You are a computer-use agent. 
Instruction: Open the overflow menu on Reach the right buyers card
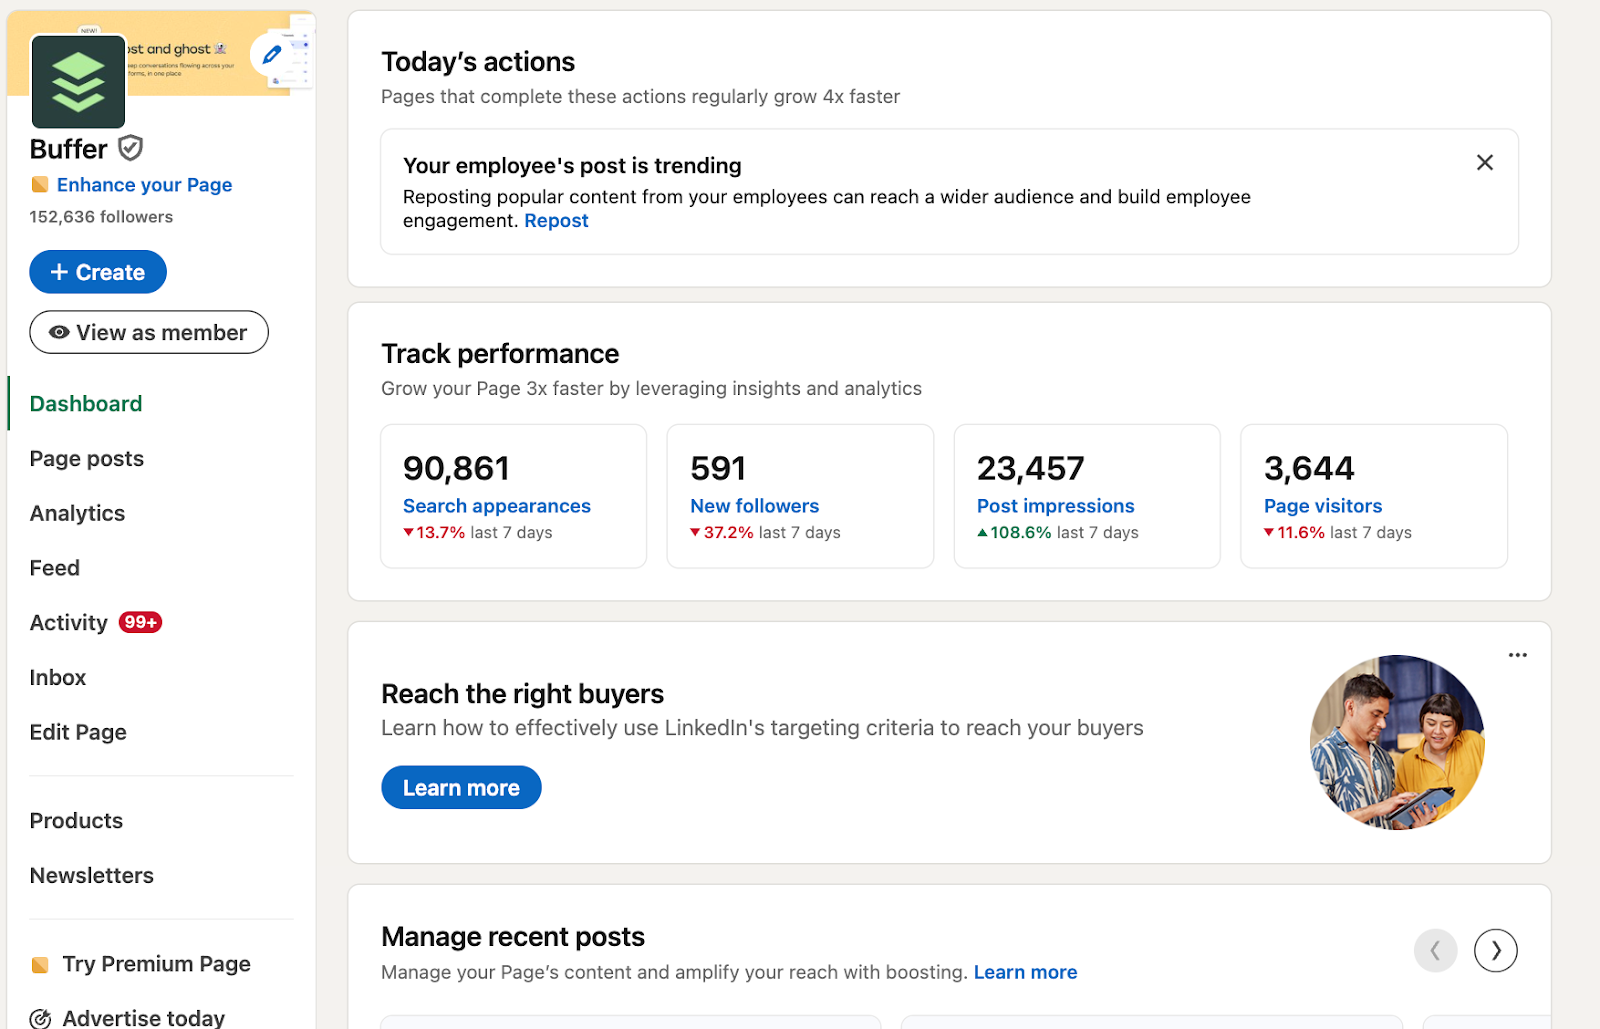[1517, 655]
